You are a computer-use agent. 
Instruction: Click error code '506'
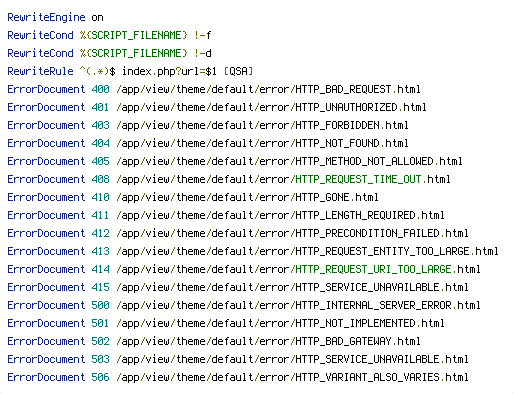click(100, 377)
